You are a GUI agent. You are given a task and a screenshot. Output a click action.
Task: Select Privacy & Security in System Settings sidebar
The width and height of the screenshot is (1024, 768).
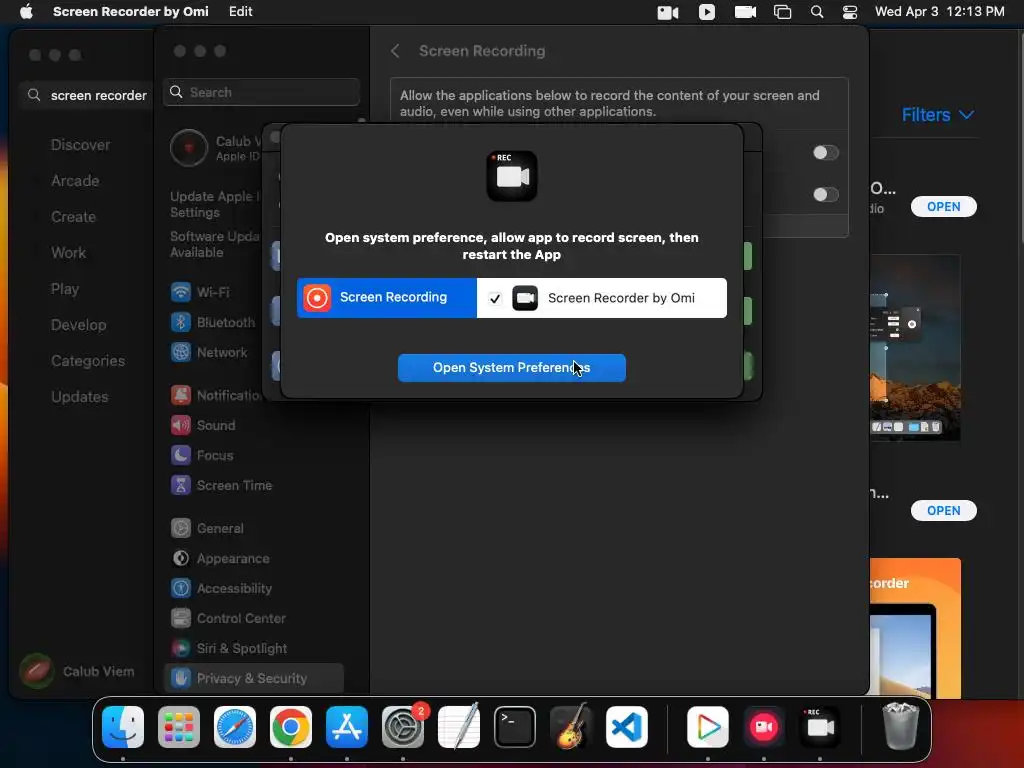coord(254,679)
